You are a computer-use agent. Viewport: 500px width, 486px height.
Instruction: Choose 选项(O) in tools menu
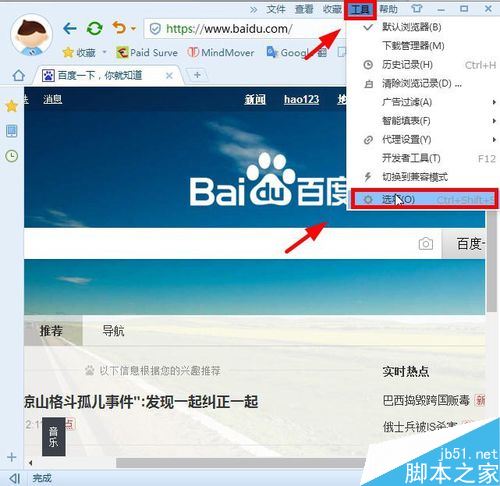click(x=424, y=199)
